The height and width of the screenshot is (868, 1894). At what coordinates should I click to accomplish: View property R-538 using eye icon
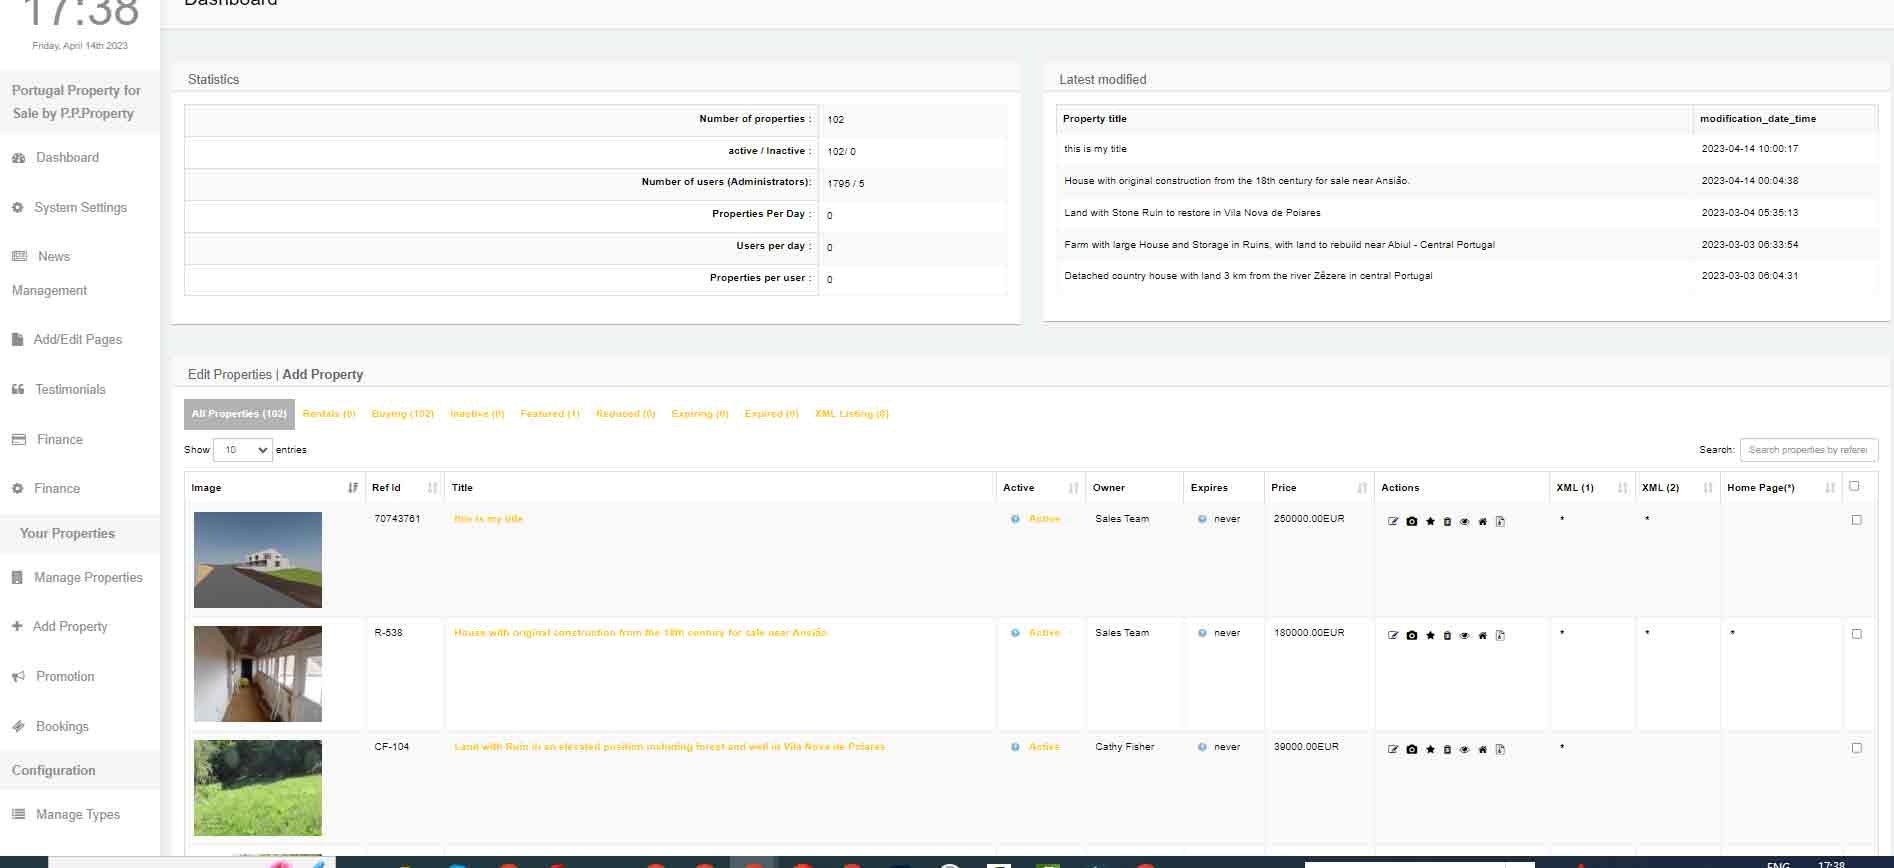[1464, 635]
